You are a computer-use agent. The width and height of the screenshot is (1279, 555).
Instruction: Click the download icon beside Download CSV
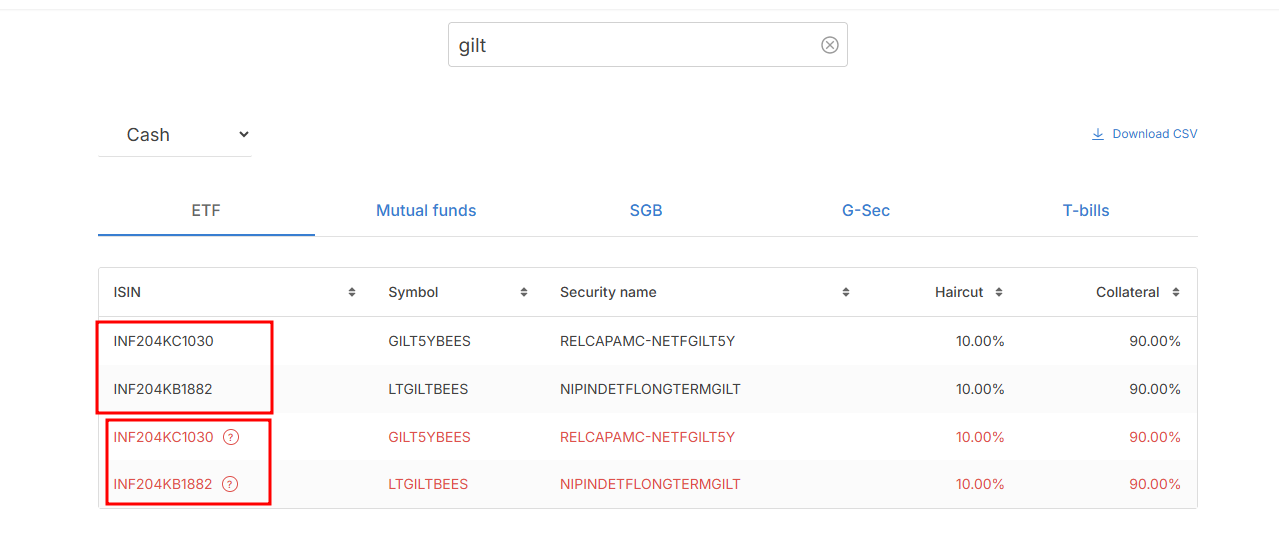(1098, 134)
